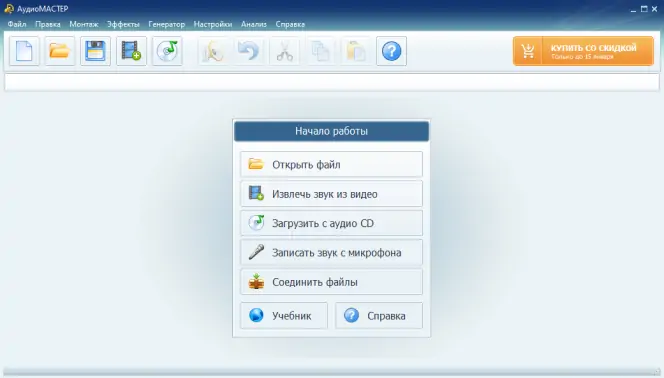Click the paste clipboard toolbar icon
664x378 pixels.
coord(356,51)
